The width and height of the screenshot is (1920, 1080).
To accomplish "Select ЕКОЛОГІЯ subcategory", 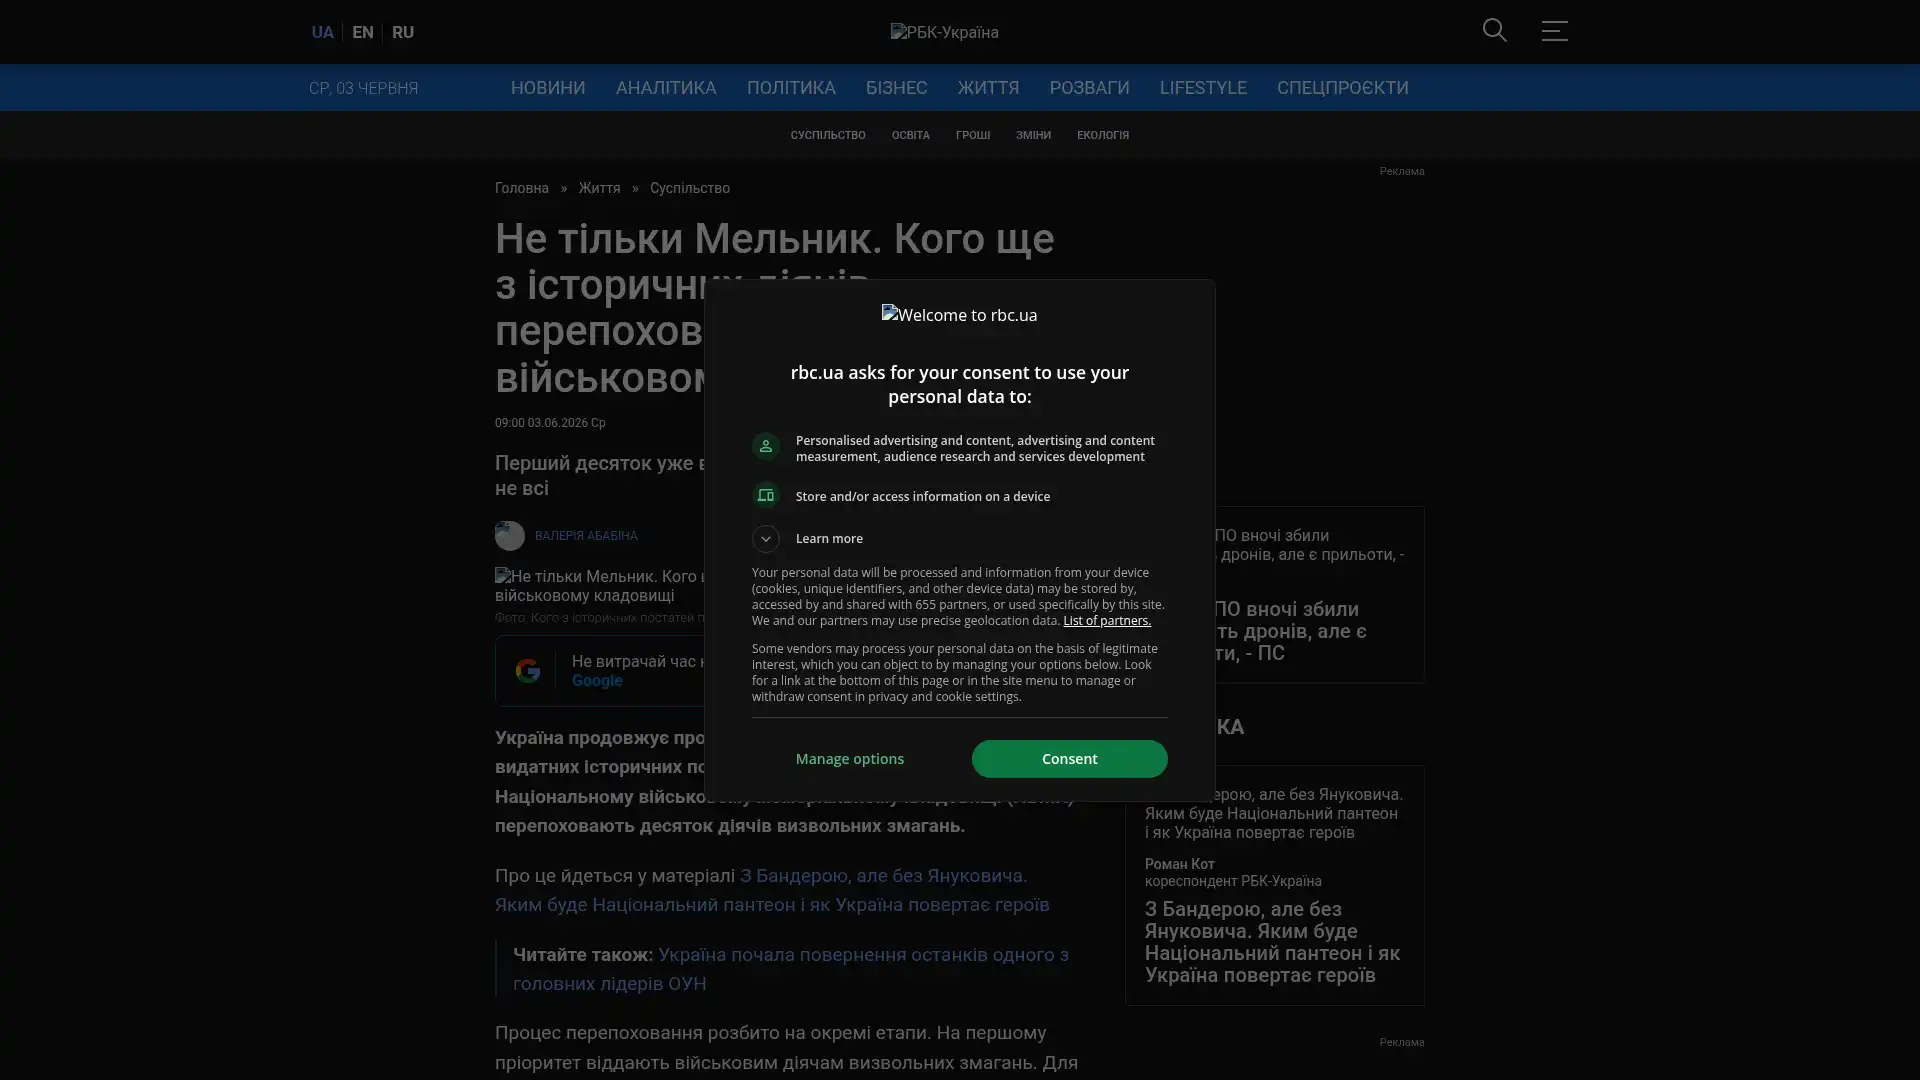I will click(x=1102, y=135).
